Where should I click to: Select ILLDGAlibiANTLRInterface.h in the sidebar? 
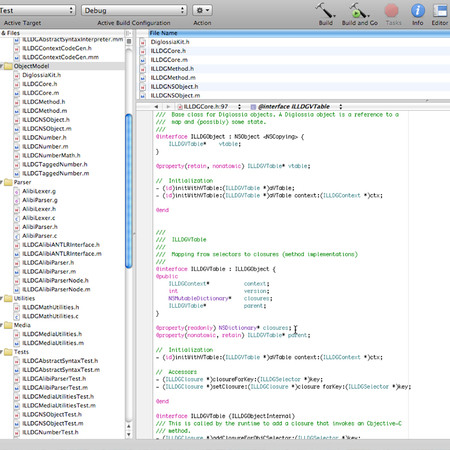tap(61, 245)
